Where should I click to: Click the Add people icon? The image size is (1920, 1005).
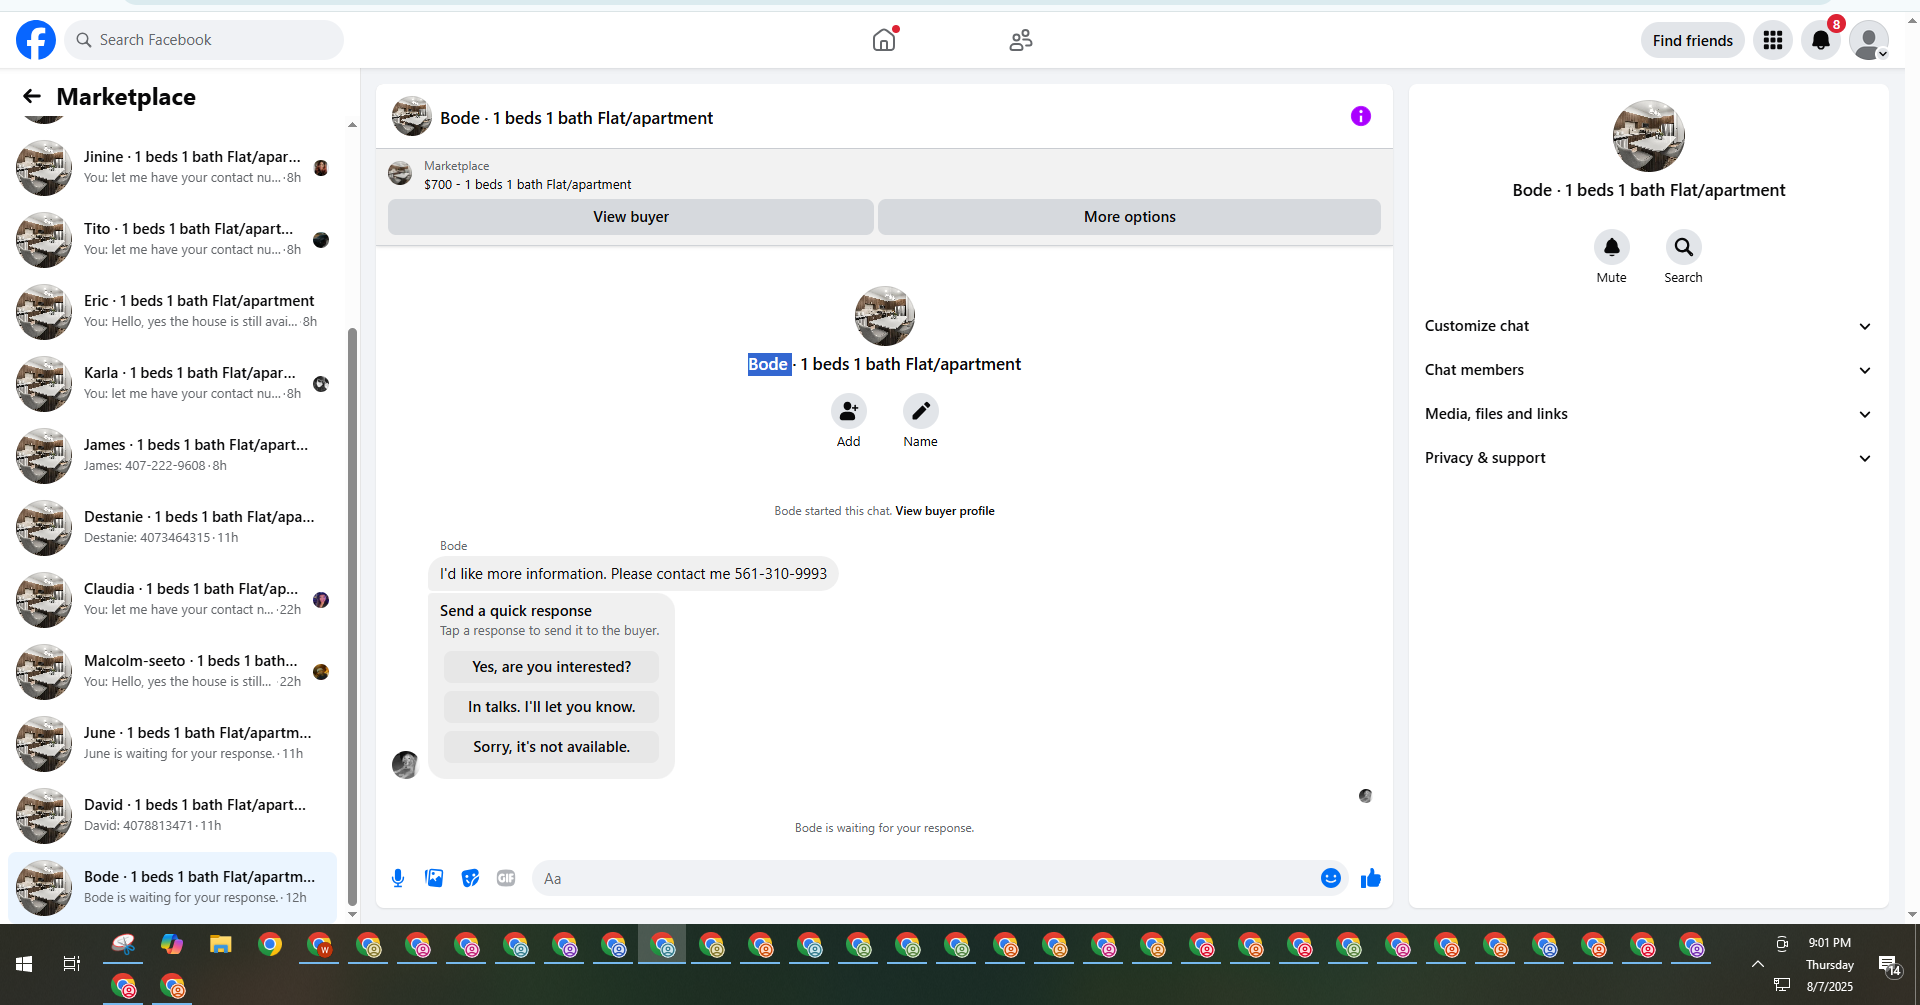coord(849,411)
